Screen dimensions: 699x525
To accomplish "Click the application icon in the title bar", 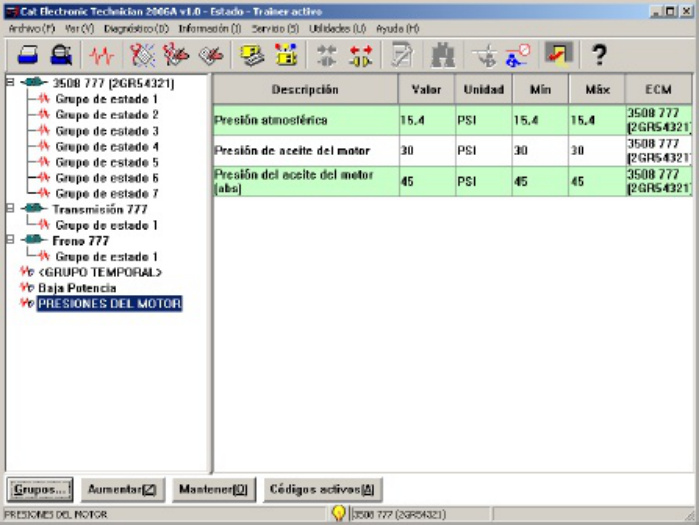I will click(x=12, y=12).
